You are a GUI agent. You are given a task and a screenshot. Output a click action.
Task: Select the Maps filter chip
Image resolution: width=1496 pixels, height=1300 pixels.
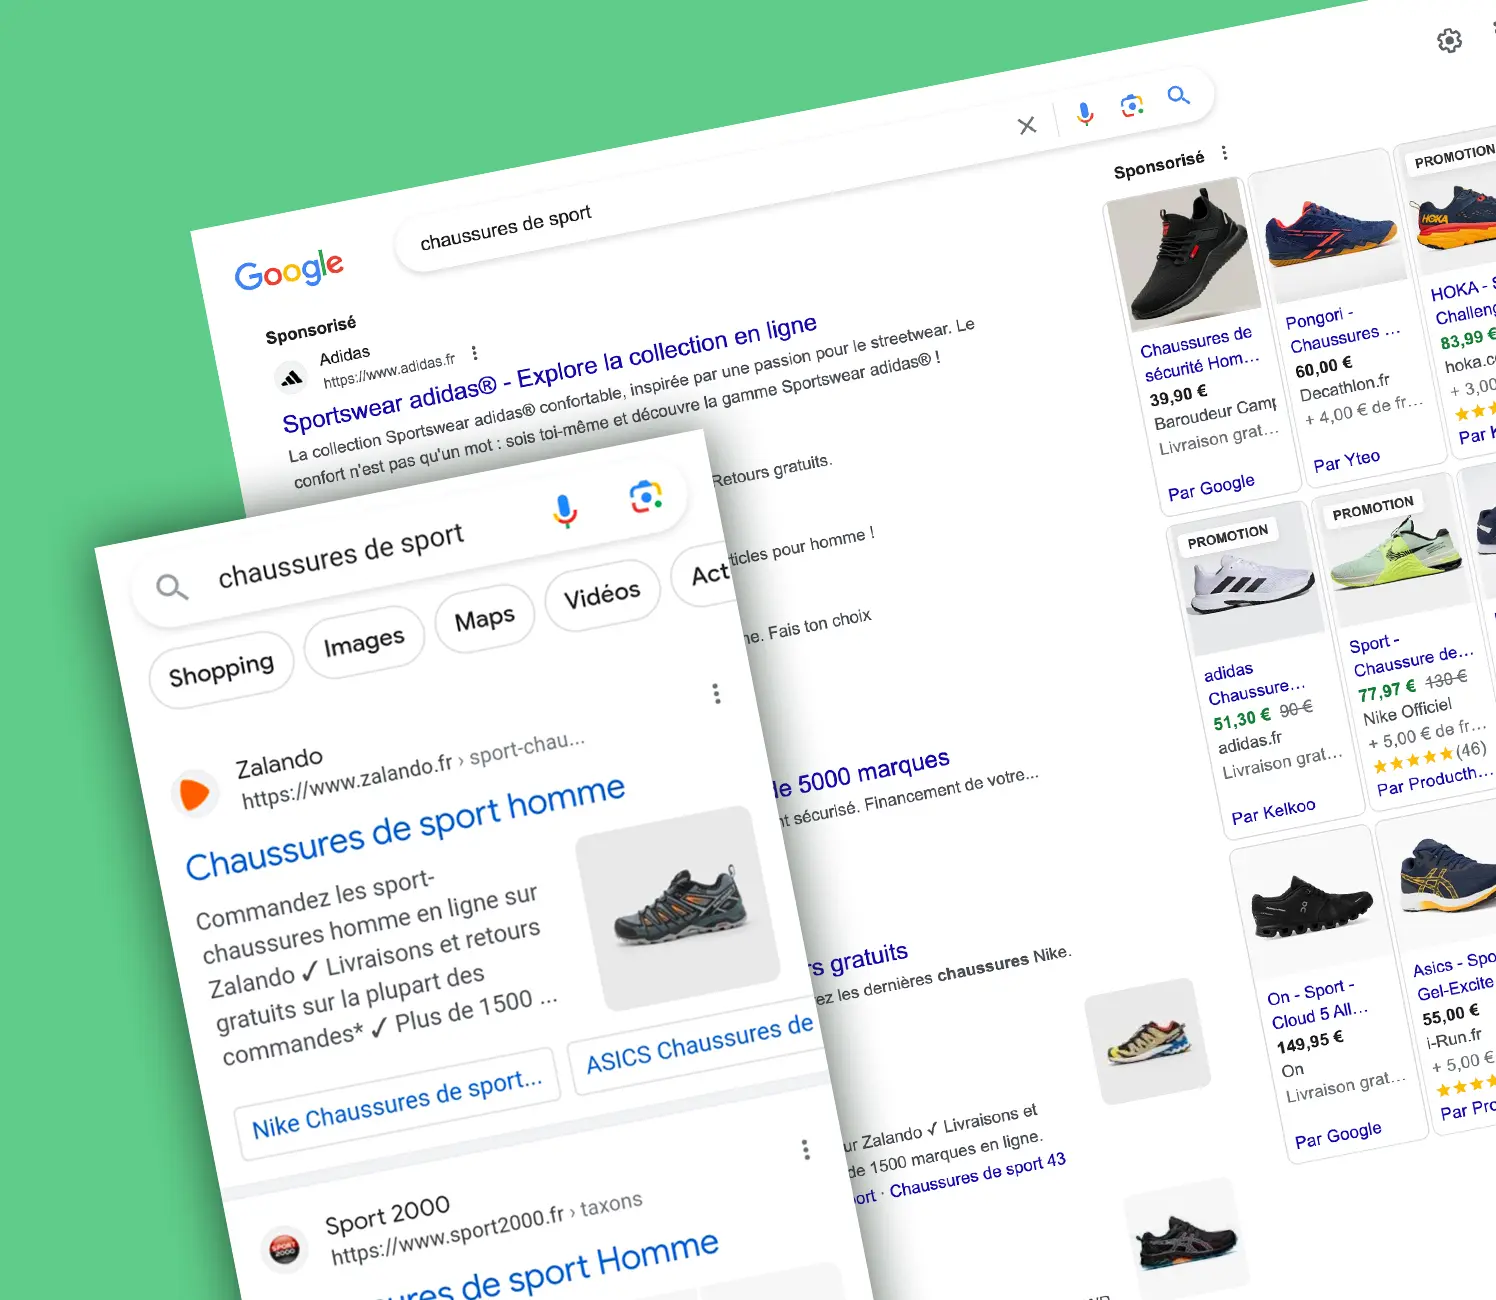pyautogui.click(x=484, y=619)
